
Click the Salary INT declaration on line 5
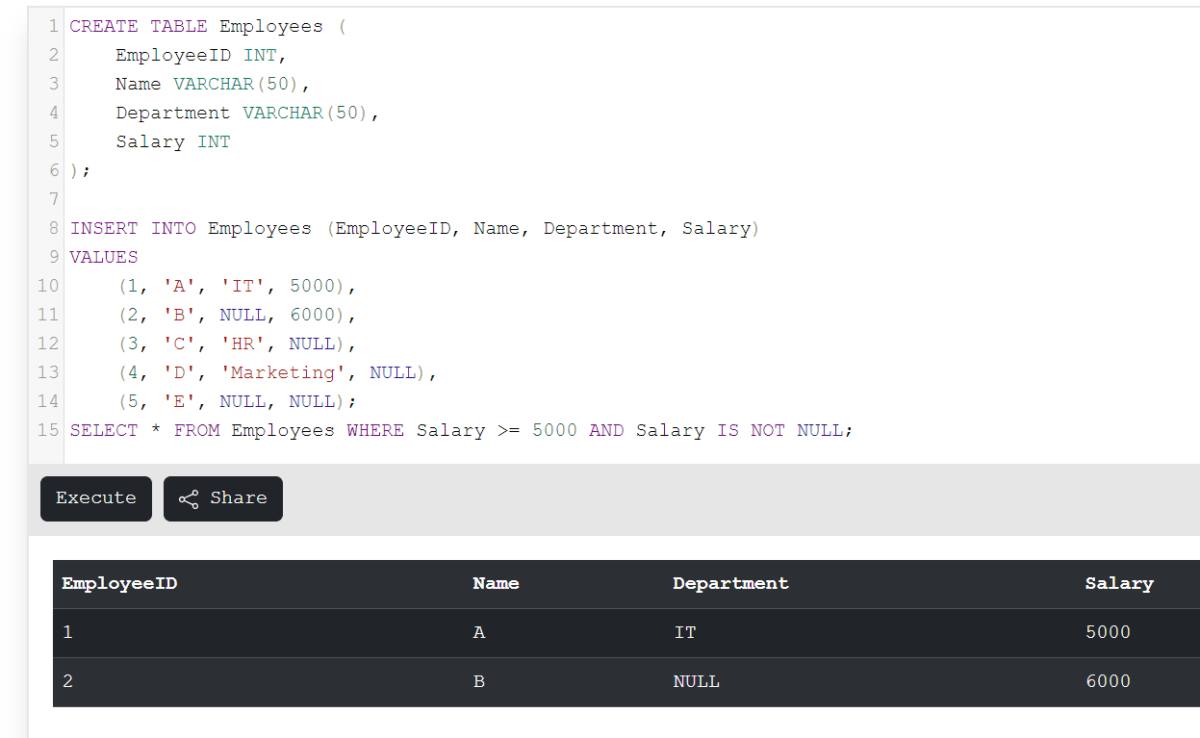172,141
